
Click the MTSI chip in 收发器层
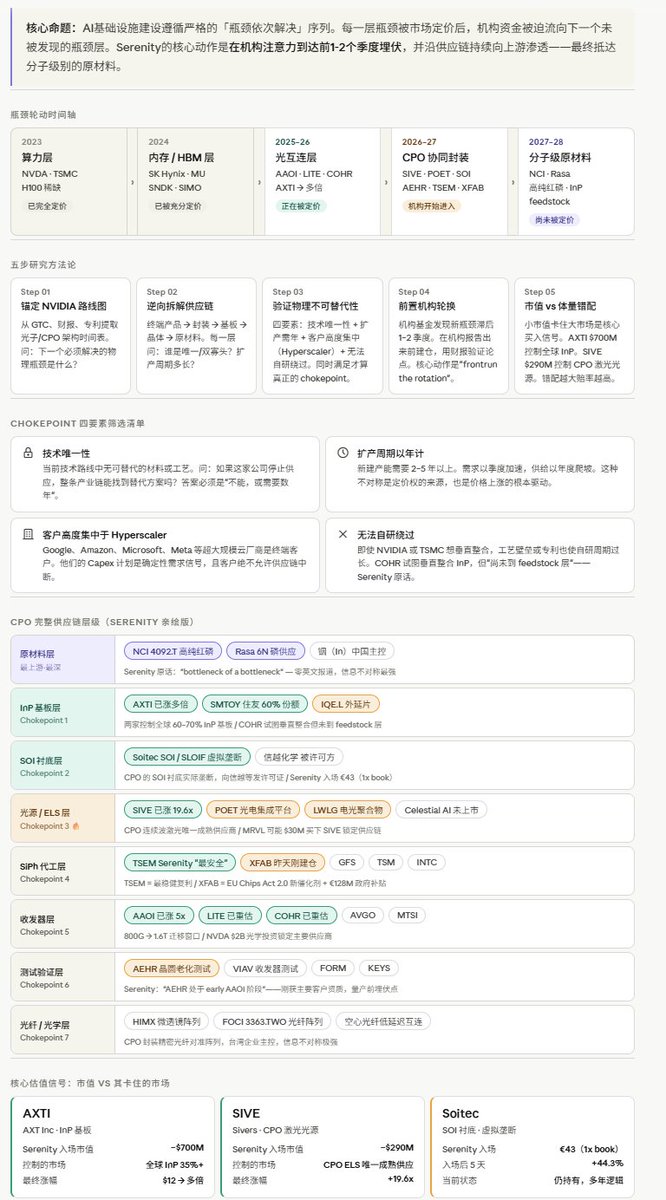409,915
